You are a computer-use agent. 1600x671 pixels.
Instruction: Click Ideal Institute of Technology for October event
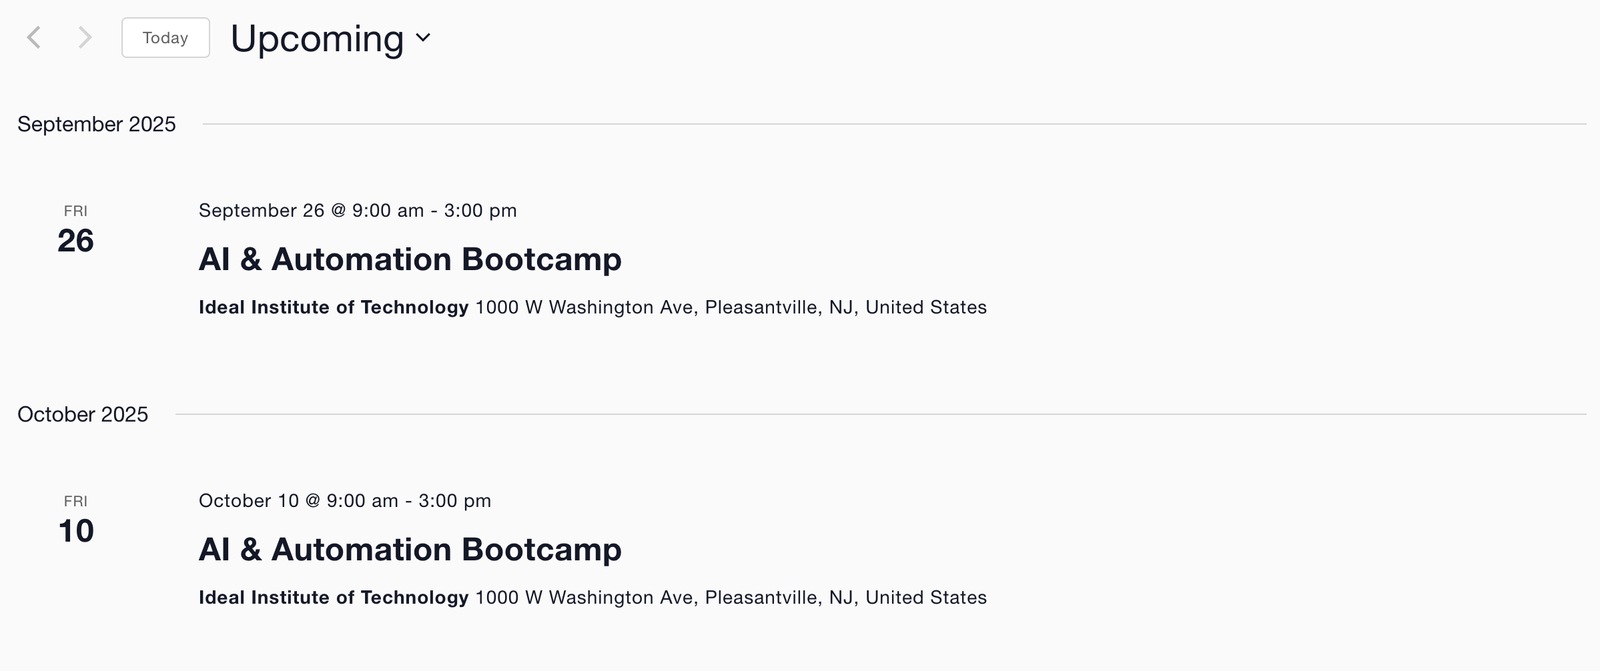pos(333,597)
